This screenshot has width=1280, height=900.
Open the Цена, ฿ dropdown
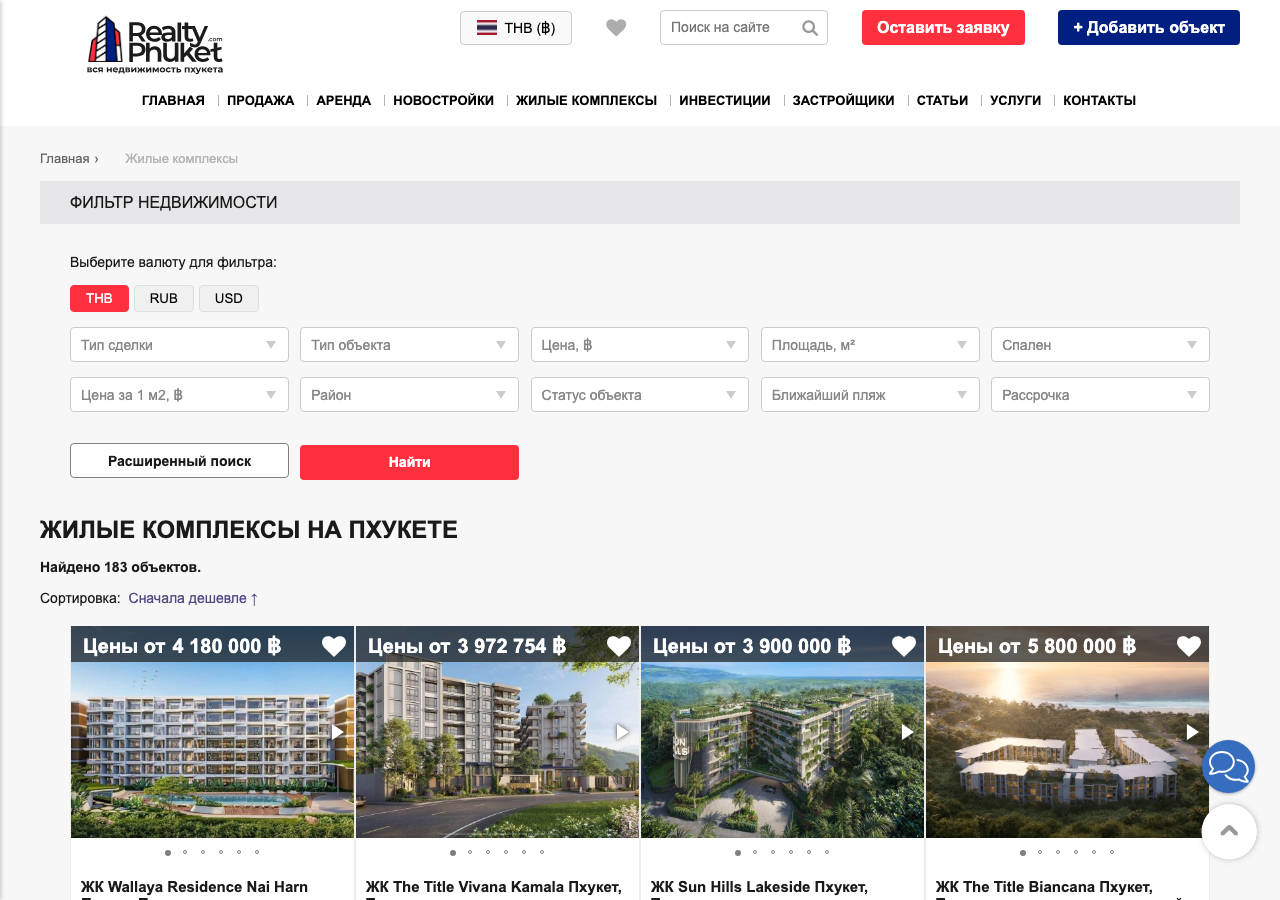[x=640, y=345]
